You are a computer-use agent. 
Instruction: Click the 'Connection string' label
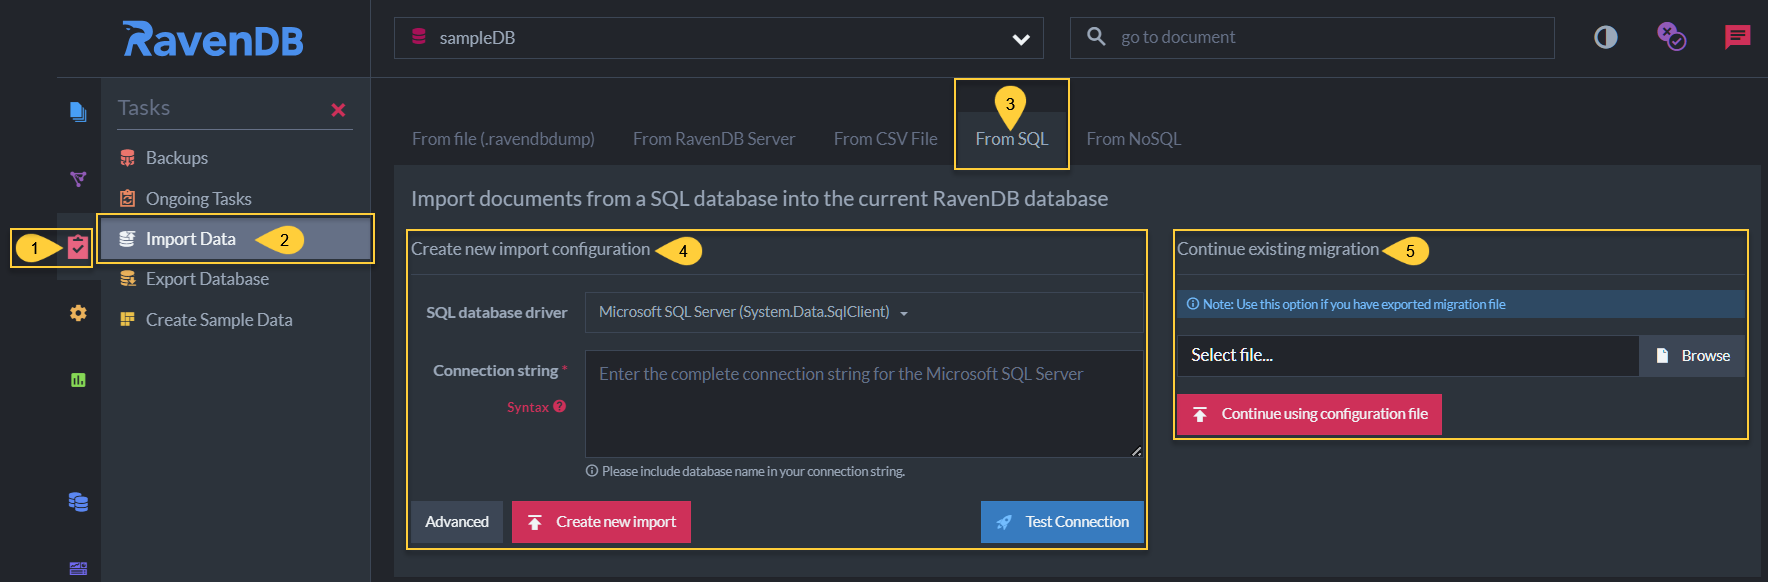pyautogui.click(x=496, y=371)
